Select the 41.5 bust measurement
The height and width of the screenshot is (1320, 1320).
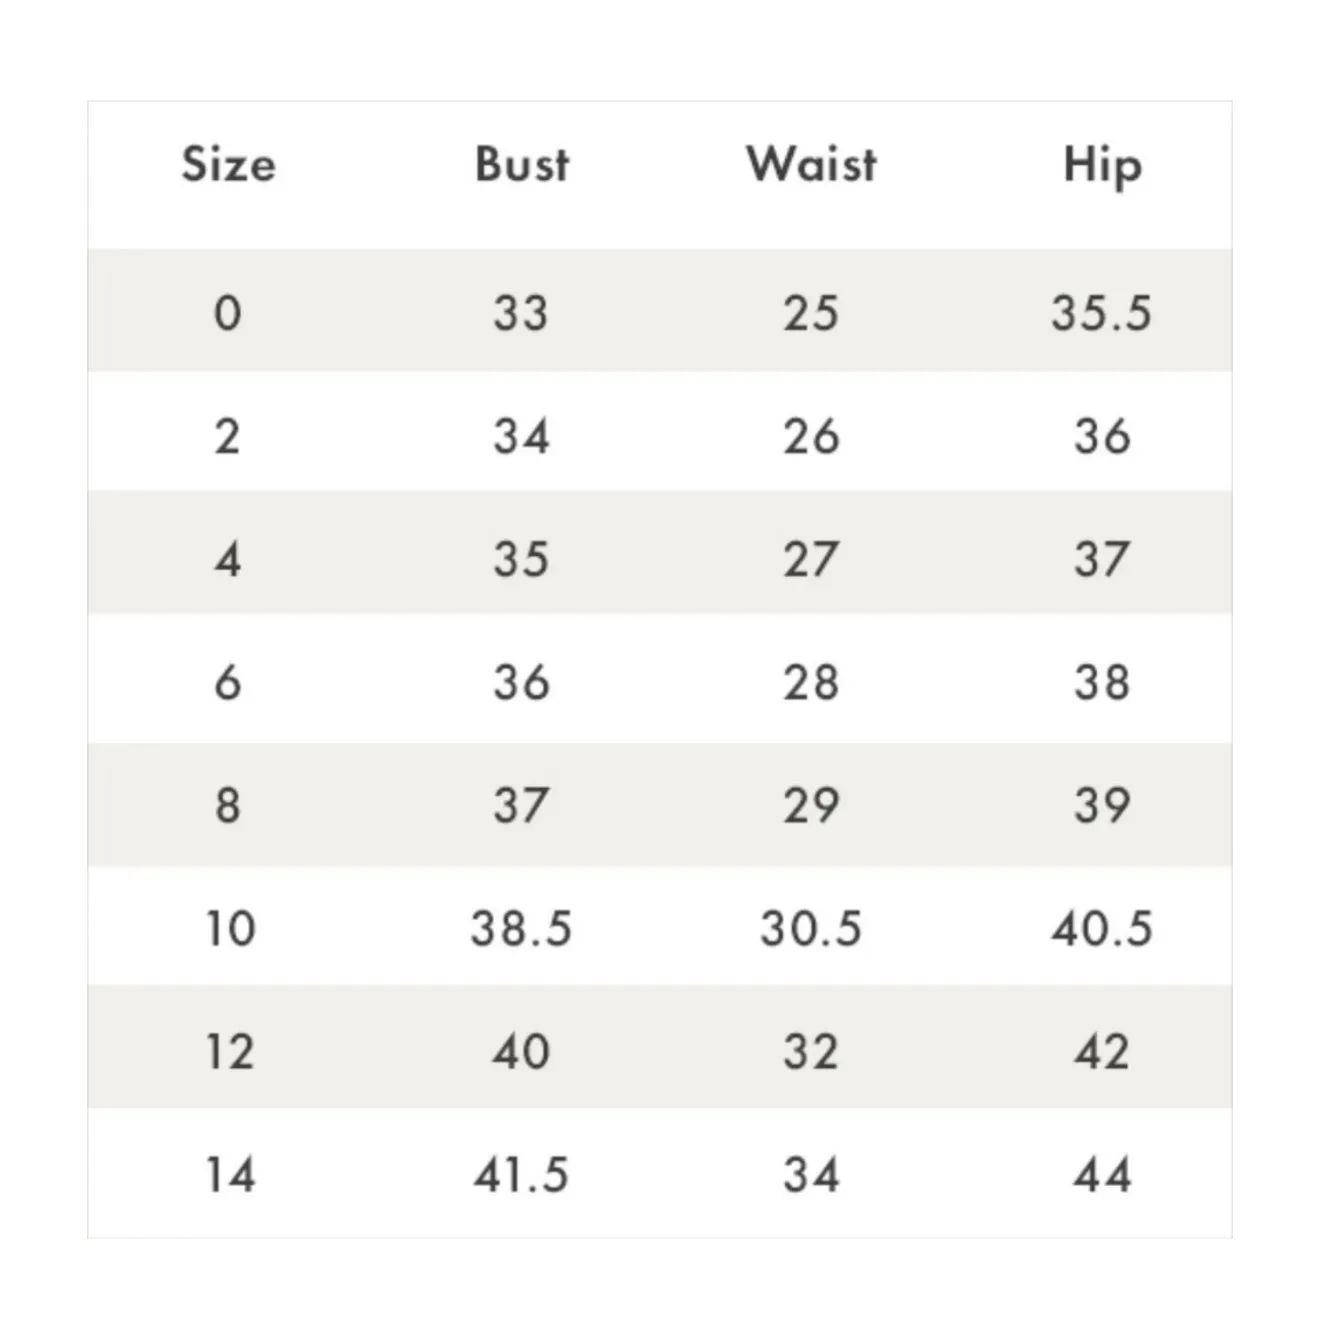(x=521, y=1174)
